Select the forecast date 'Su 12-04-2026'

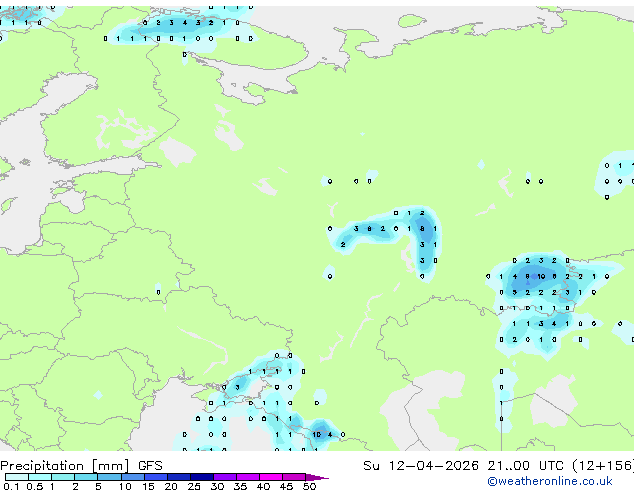421,466
